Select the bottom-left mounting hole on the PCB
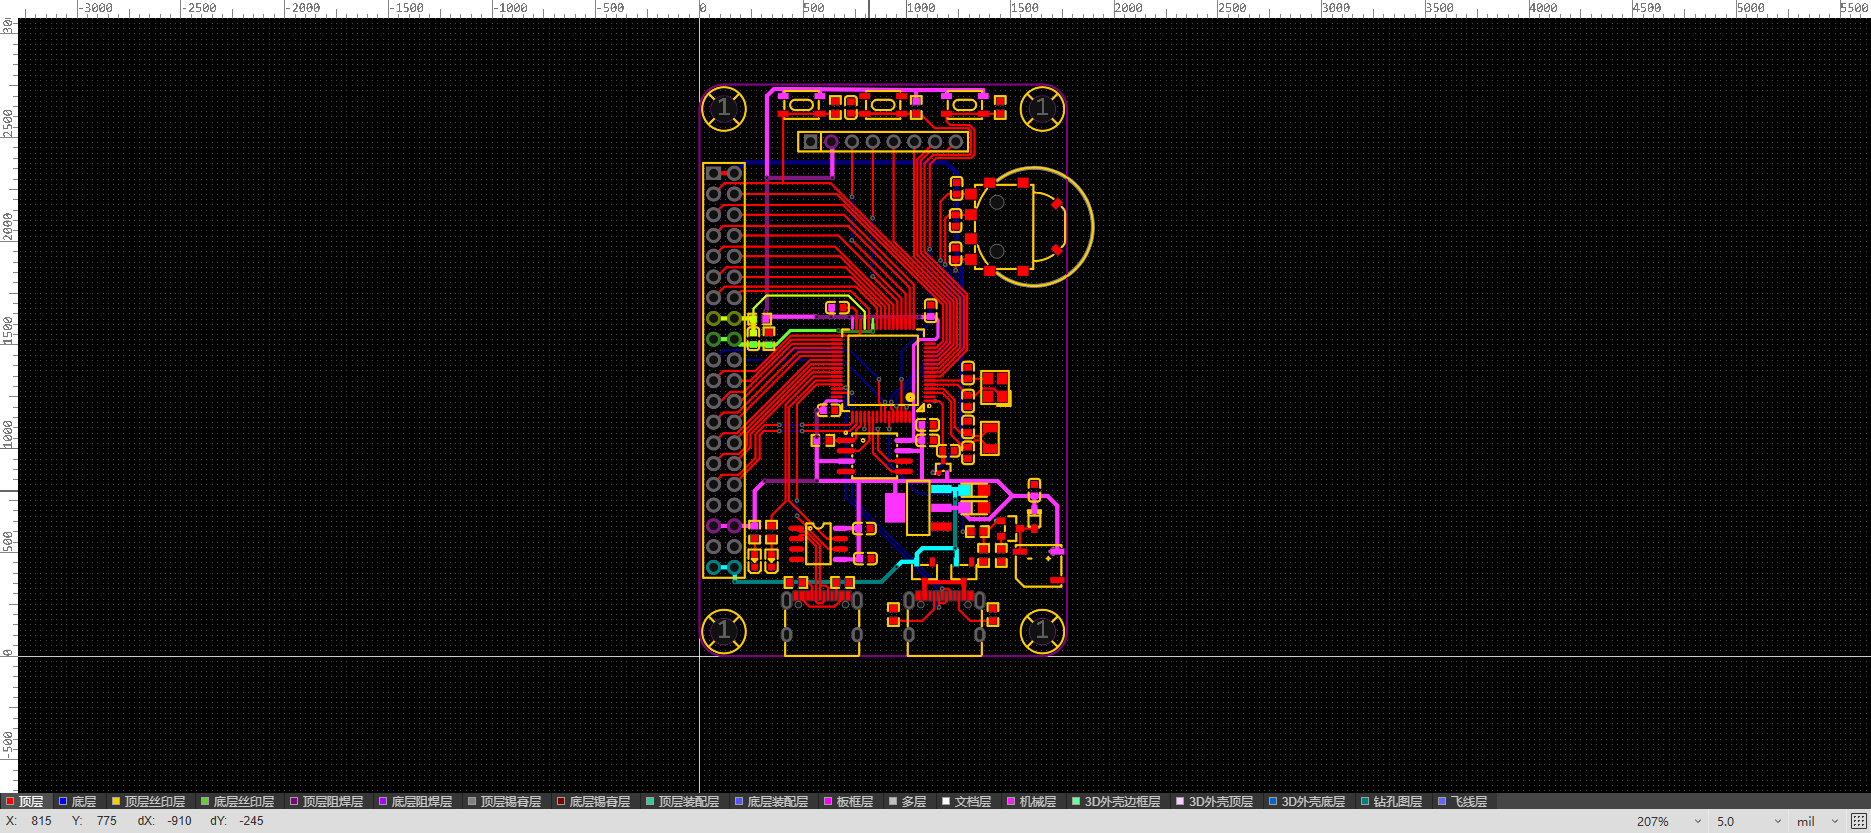The height and width of the screenshot is (833, 1871). [x=724, y=630]
